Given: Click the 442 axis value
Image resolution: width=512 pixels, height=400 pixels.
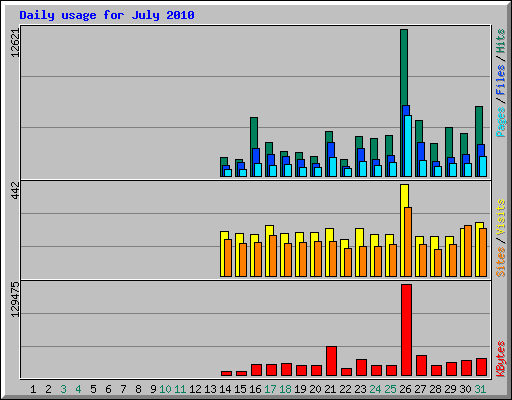Looking at the screenshot, I should tap(15, 190).
